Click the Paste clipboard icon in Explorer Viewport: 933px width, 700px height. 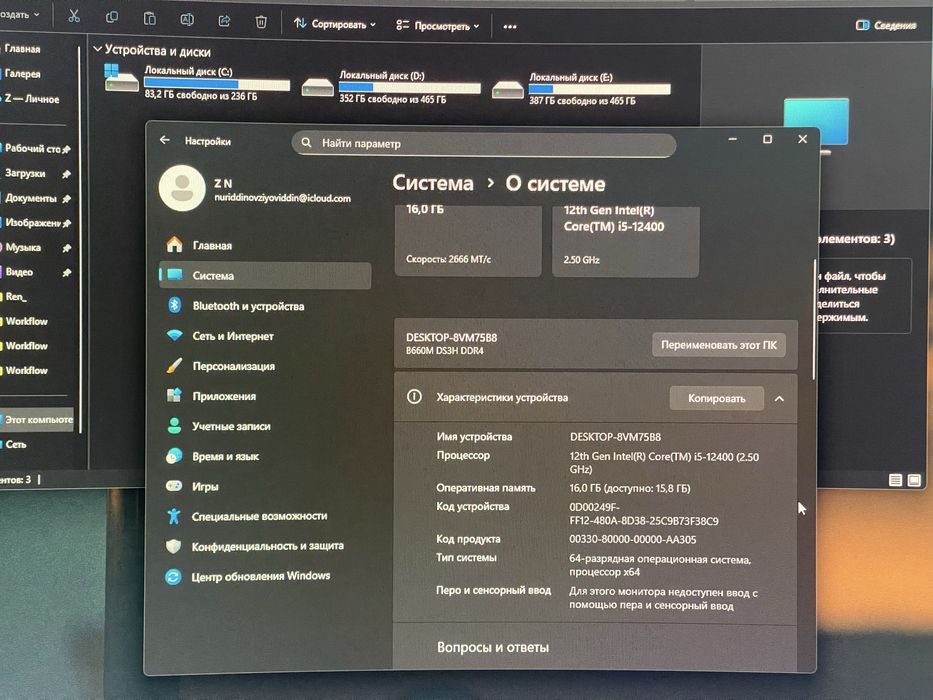[149, 19]
